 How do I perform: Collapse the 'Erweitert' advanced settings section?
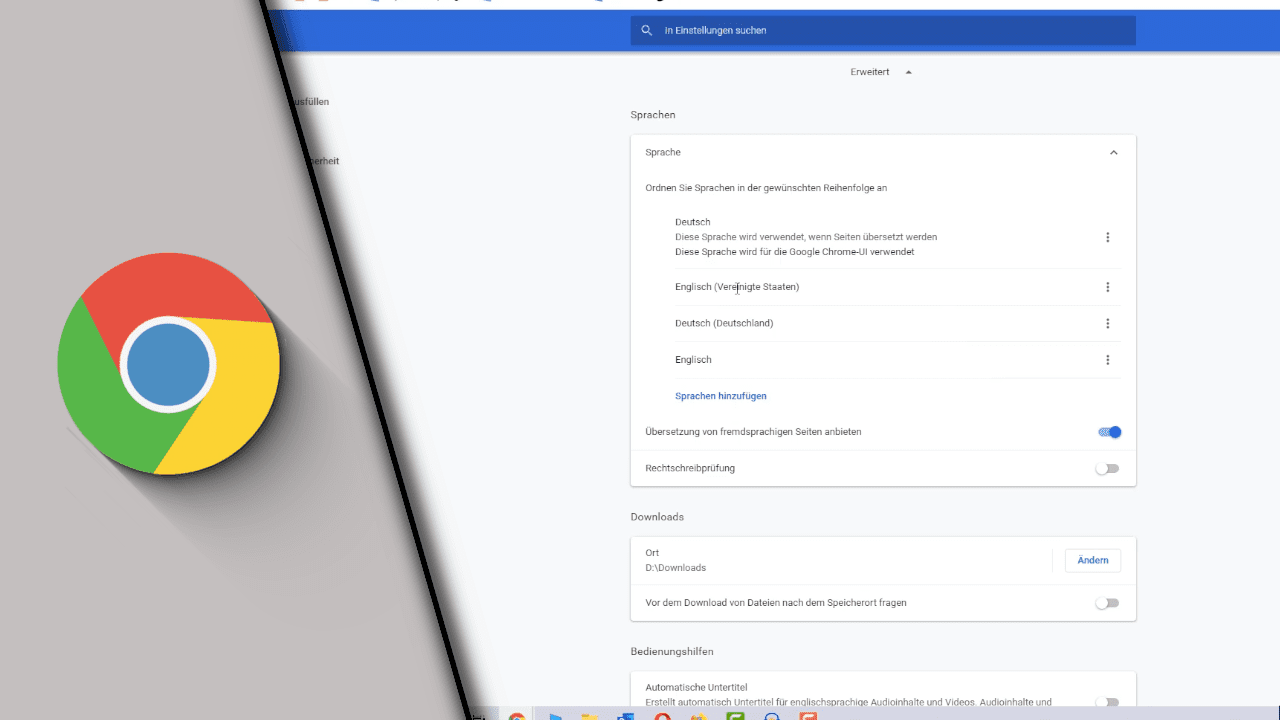coord(881,72)
